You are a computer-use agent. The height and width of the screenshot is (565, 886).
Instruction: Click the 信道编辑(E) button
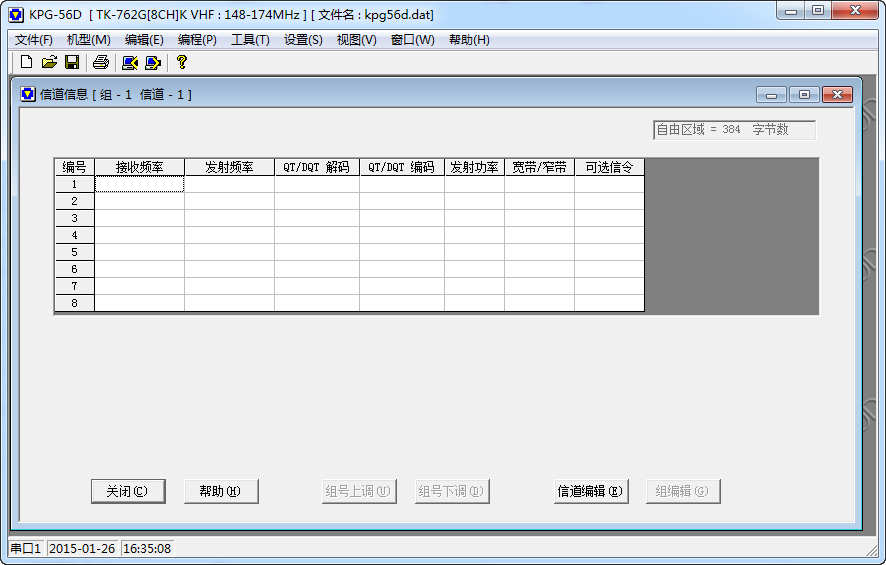pyautogui.click(x=590, y=491)
